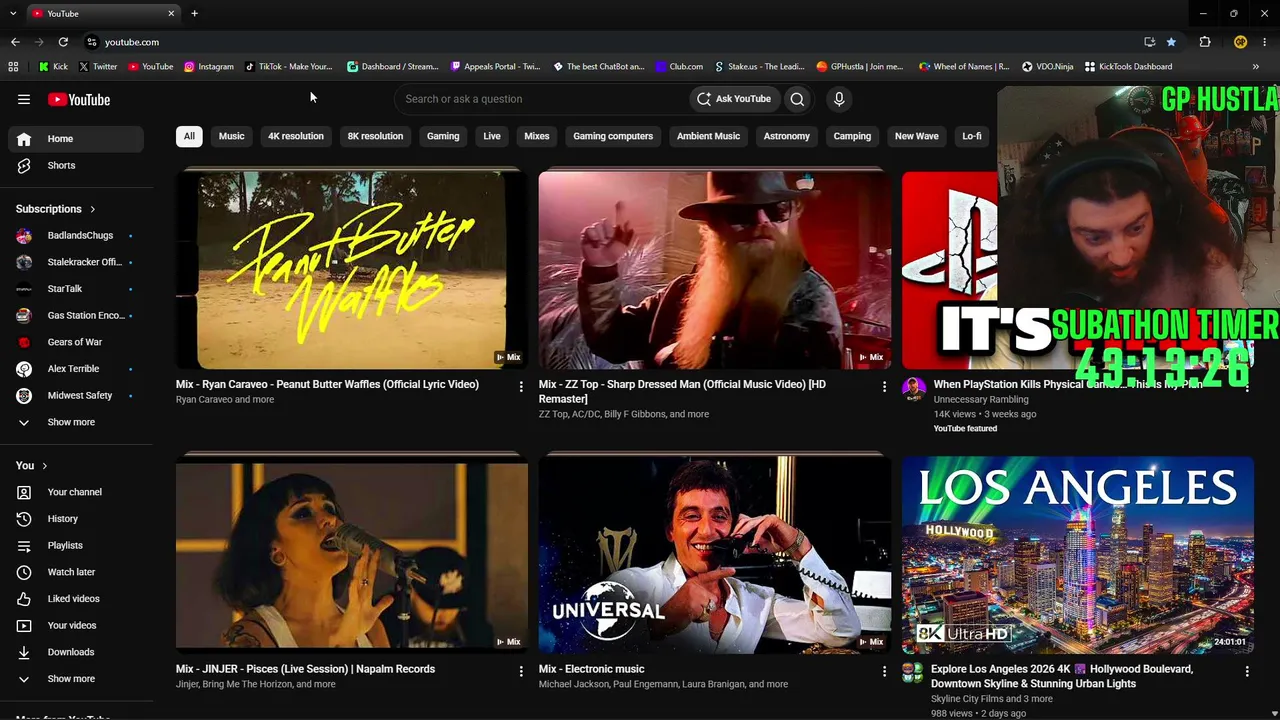1280x720 pixels.
Task: Expand Show more under You section
Action: pos(76,679)
